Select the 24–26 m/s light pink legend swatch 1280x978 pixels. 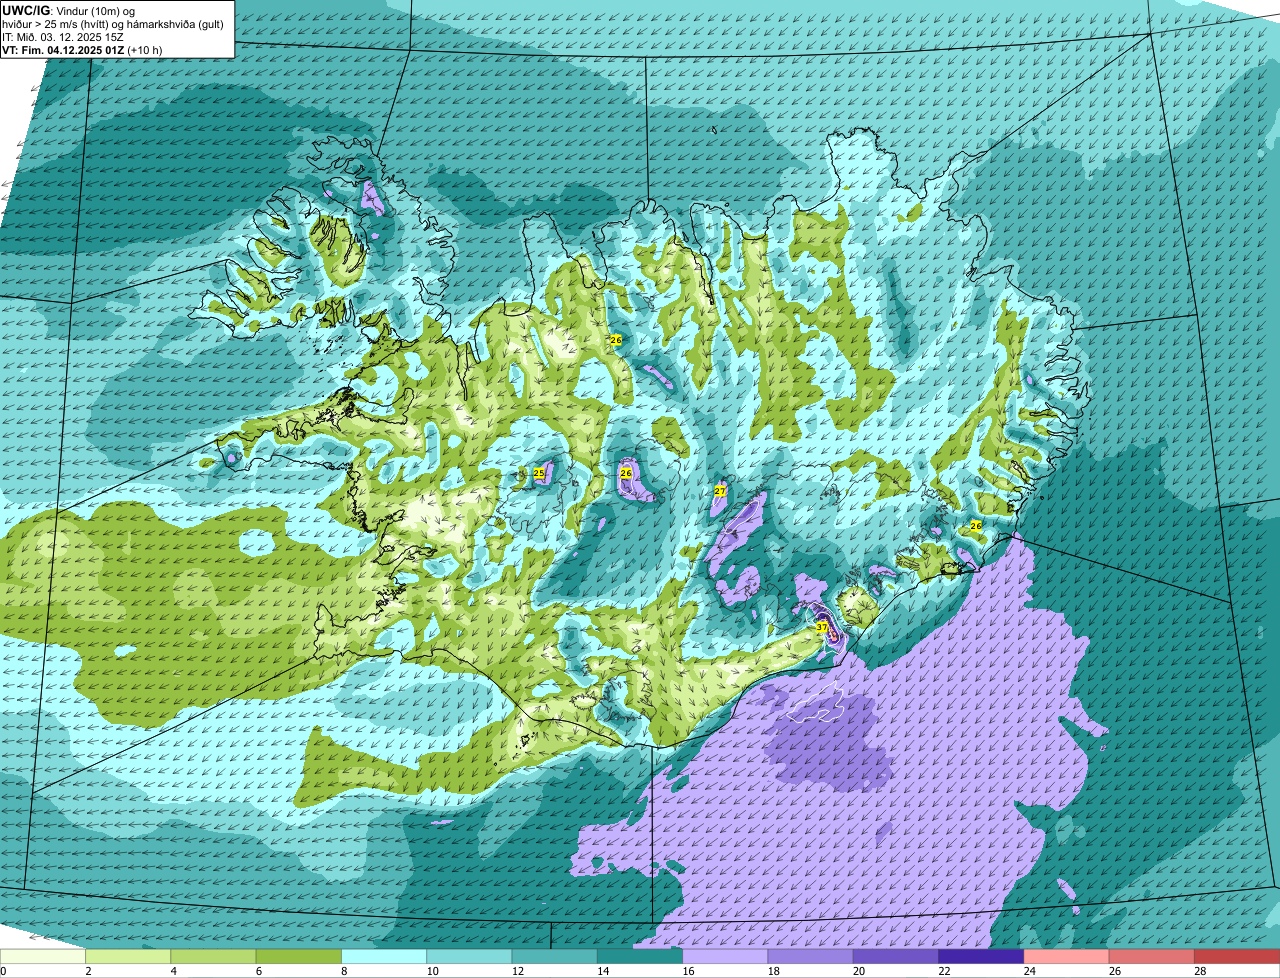click(1067, 956)
